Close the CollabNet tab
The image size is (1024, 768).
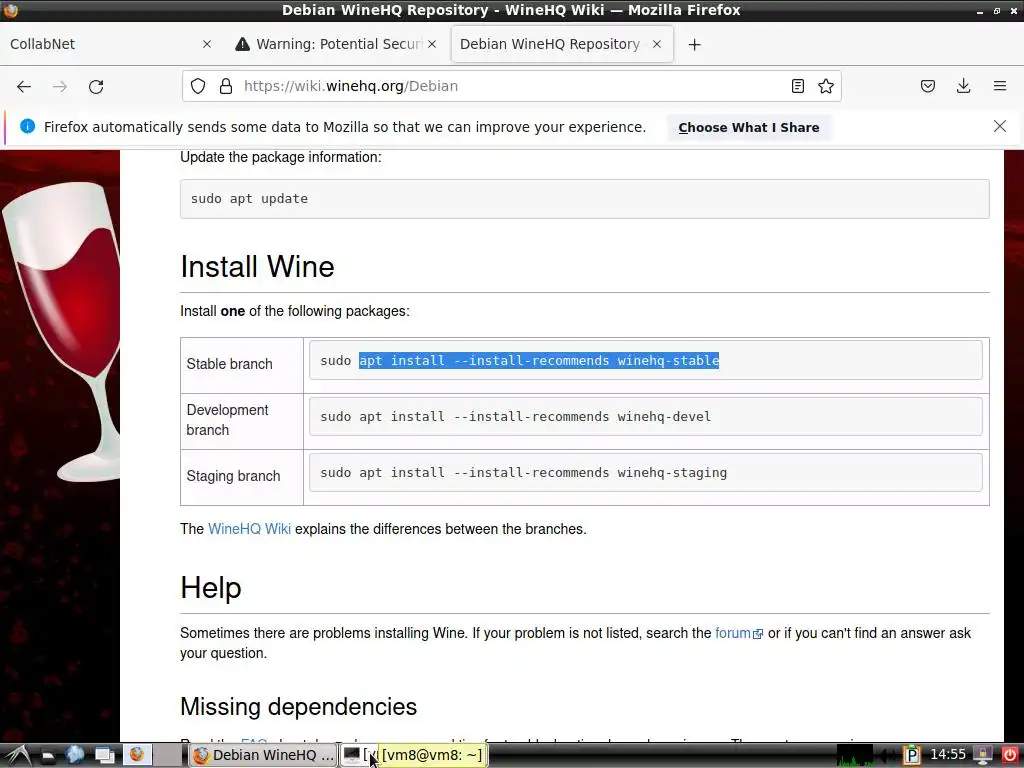(x=207, y=44)
